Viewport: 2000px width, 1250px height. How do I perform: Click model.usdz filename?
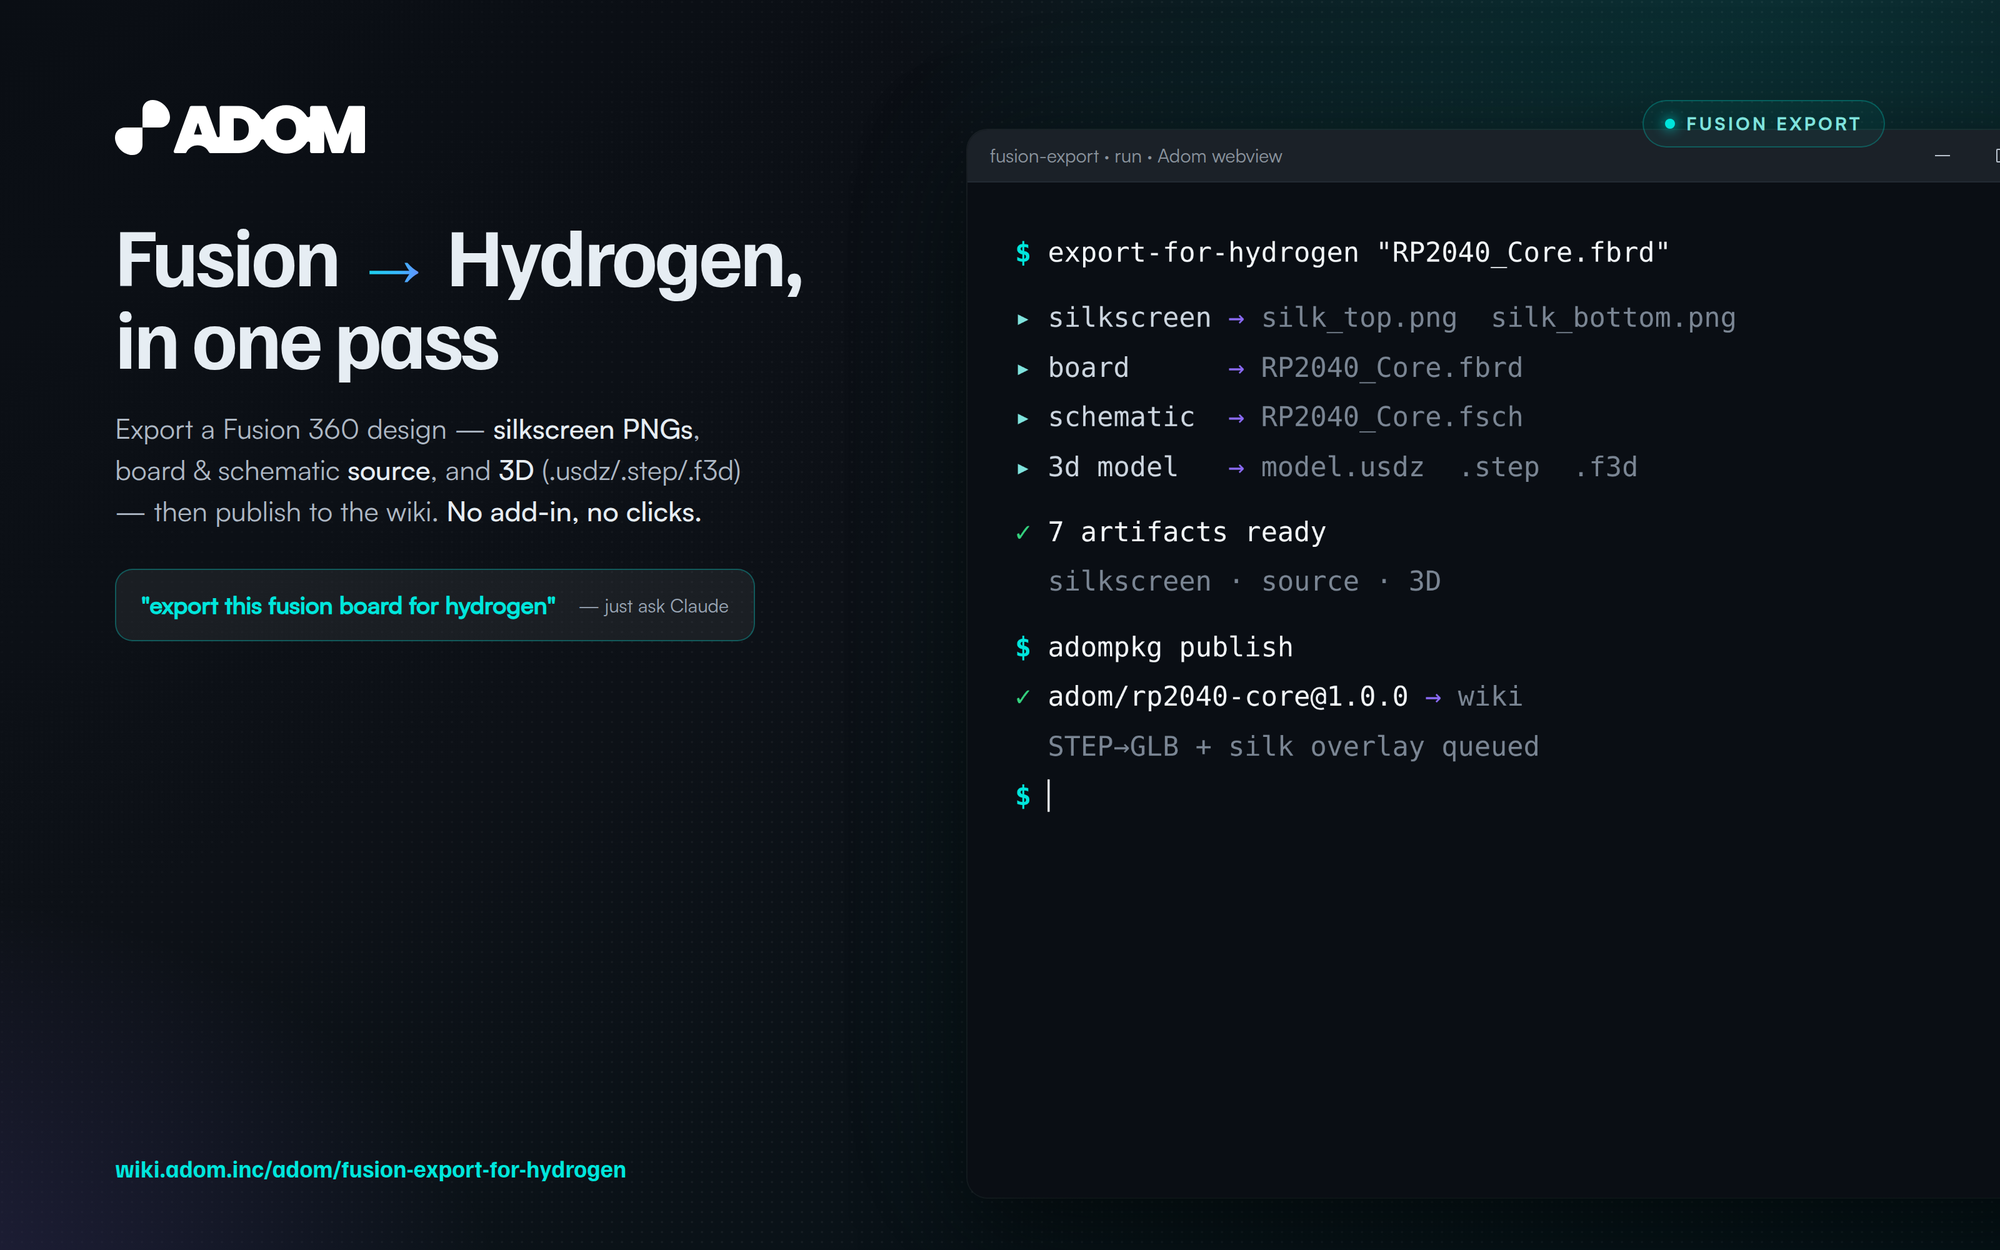tap(1342, 467)
